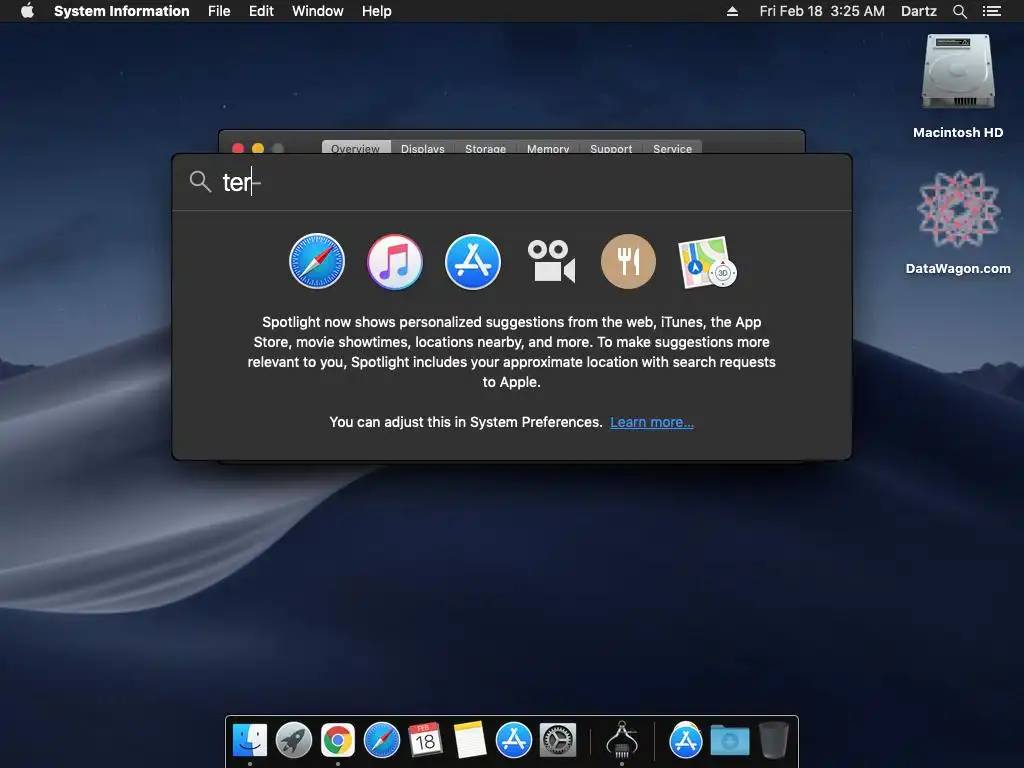Open the System Information application menu
The width and height of the screenshot is (1024, 768).
pyautogui.click(x=121, y=11)
